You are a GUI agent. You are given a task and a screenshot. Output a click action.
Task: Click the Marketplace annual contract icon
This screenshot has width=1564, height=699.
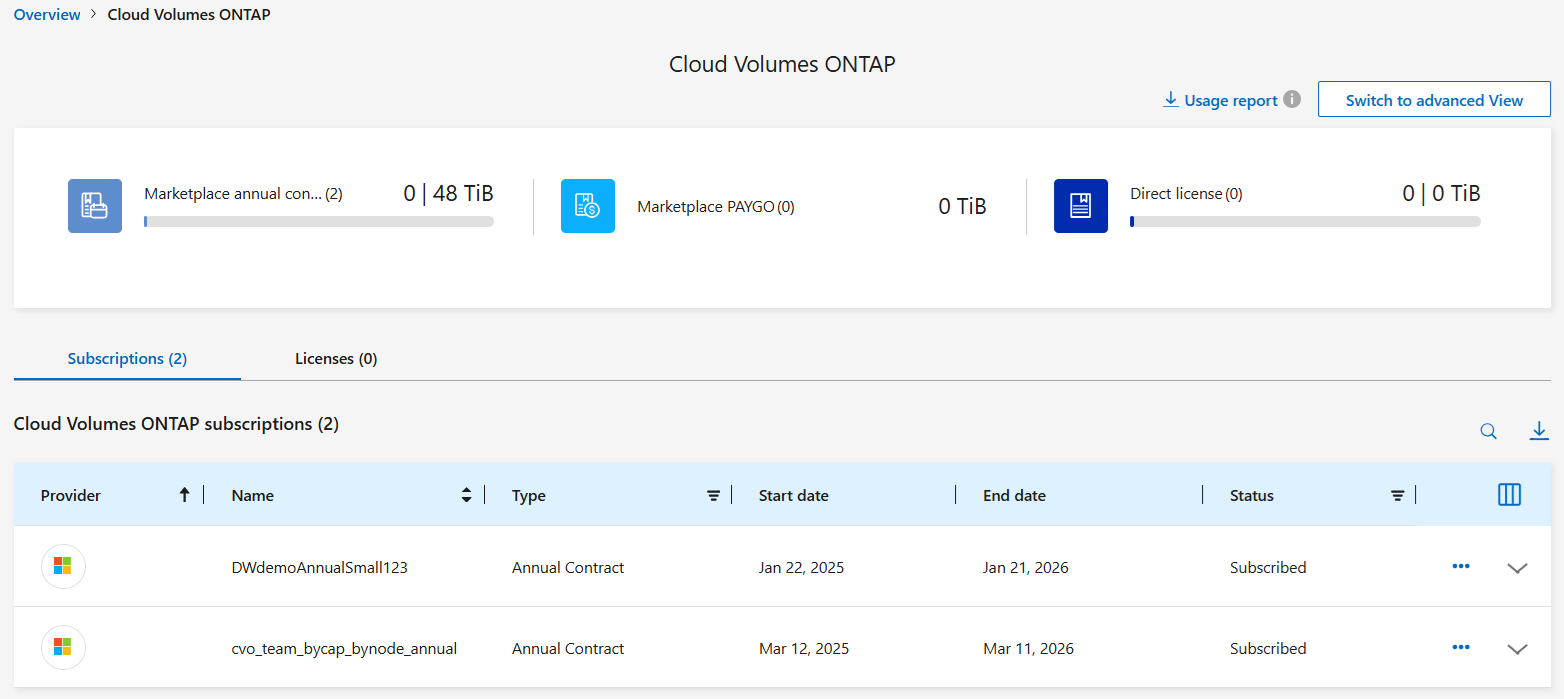95,206
